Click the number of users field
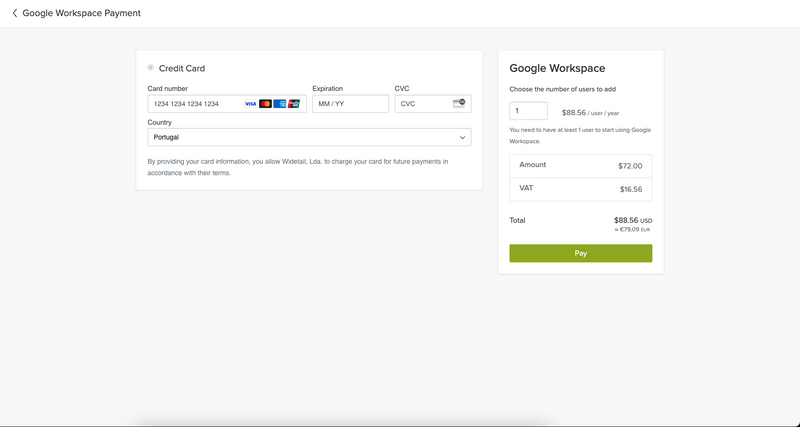 [x=529, y=111]
